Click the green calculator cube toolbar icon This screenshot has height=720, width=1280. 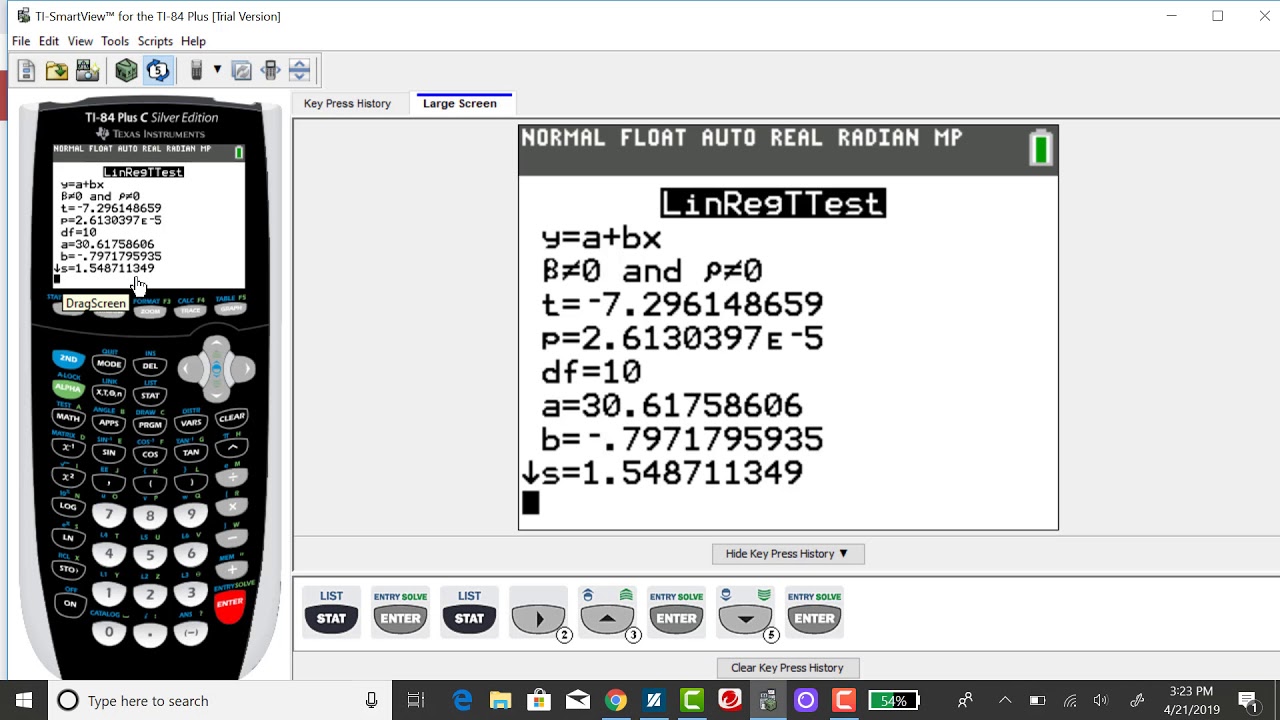[x=126, y=70]
